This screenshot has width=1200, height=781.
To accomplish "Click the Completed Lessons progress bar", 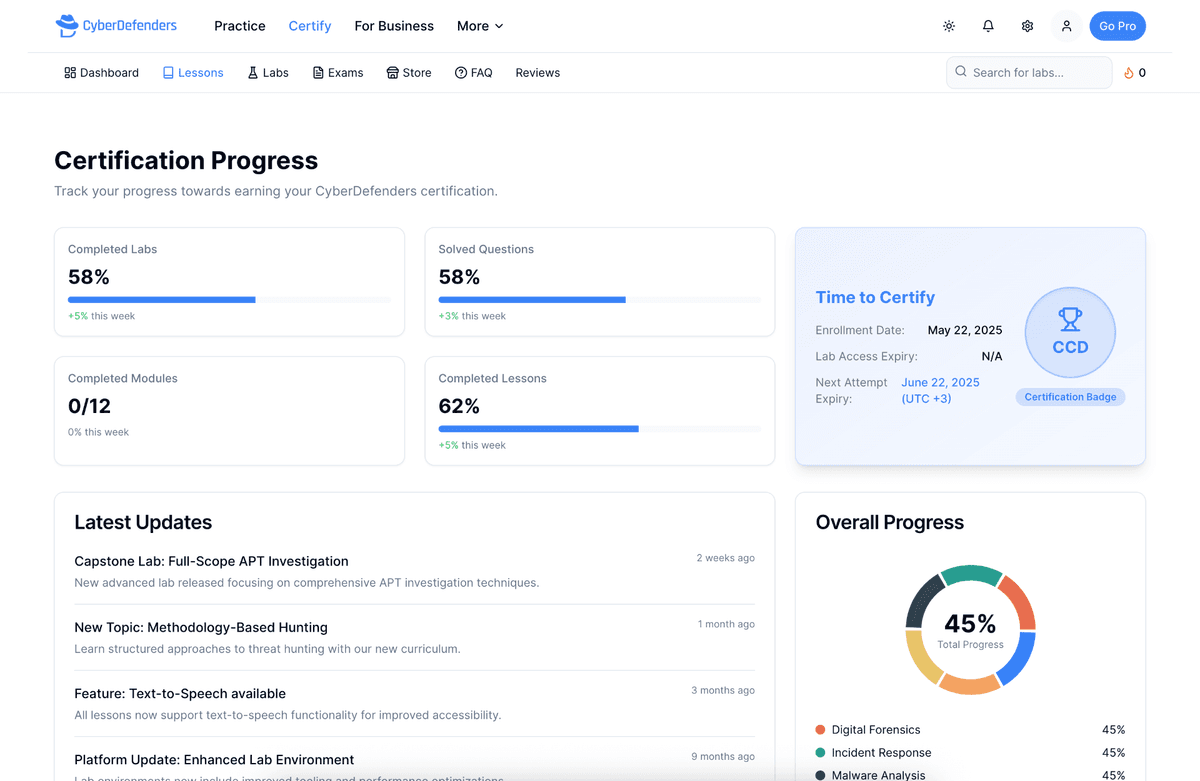I will pos(600,429).
